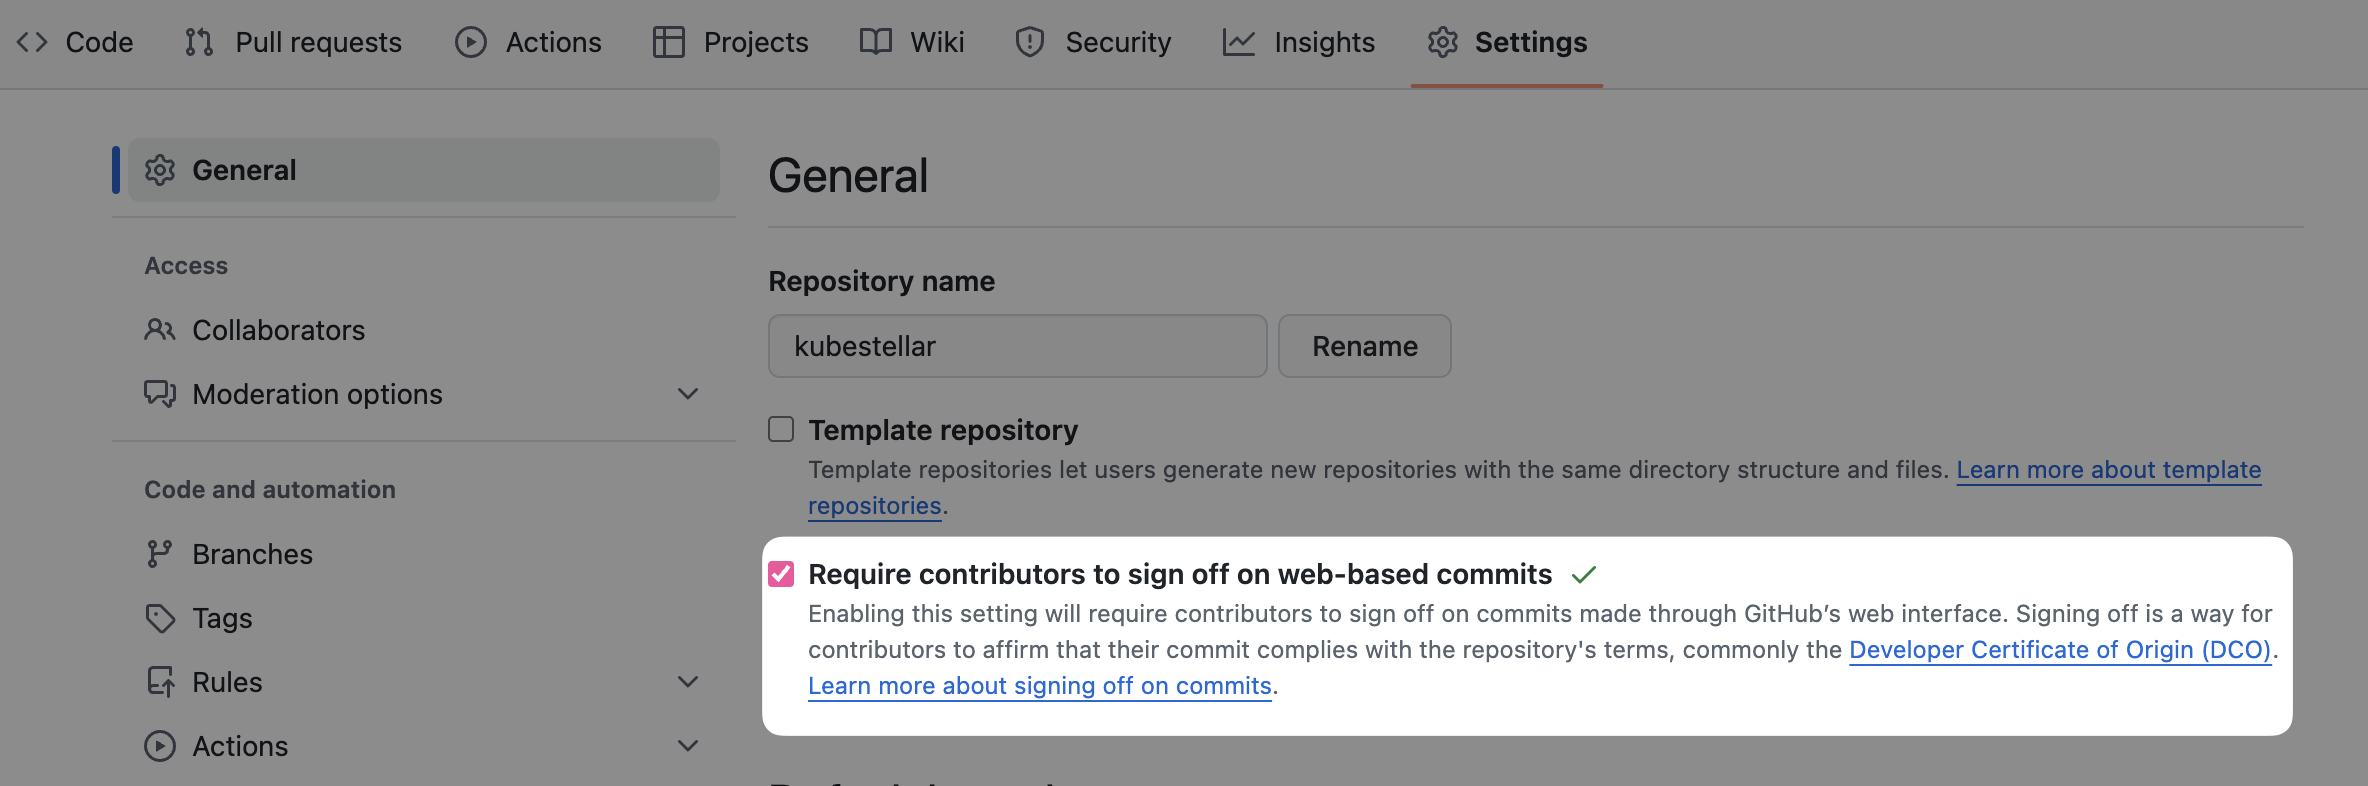
Task: Expand Moderation options chevron
Action: click(x=688, y=394)
